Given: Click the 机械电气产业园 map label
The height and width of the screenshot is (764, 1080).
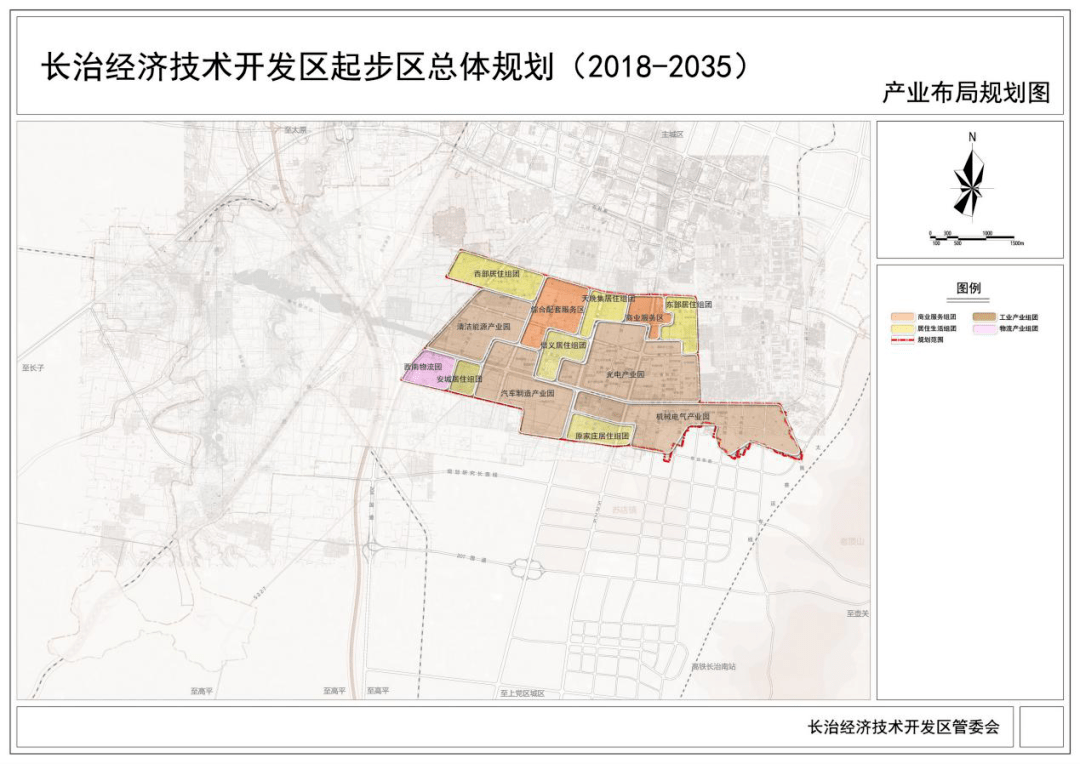Looking at the screenshot, I should (683, 416).
